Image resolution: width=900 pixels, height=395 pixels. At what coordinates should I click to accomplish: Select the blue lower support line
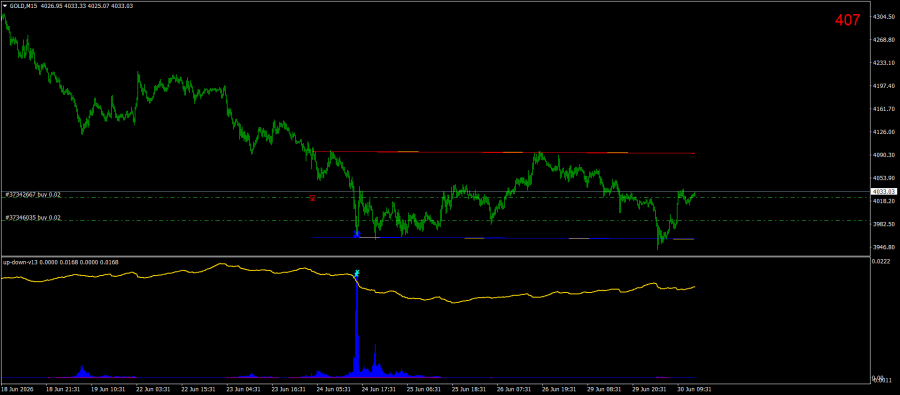pyautogui.click(x=504, y=238)
